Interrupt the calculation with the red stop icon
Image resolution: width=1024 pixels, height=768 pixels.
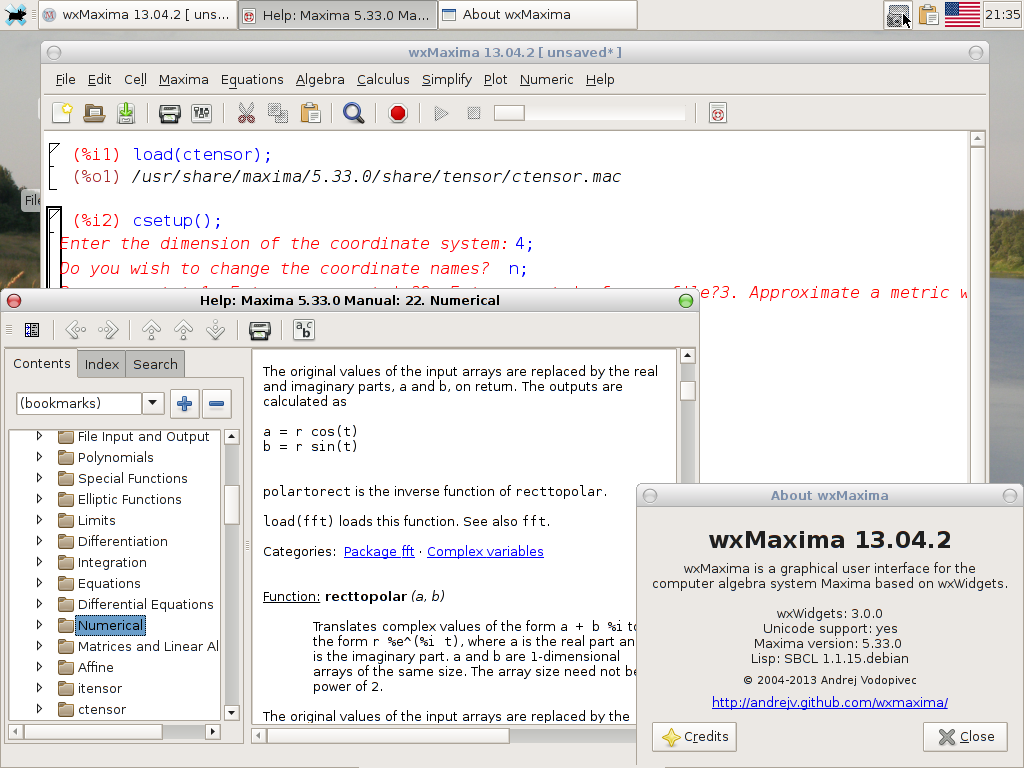click(398, 113)
